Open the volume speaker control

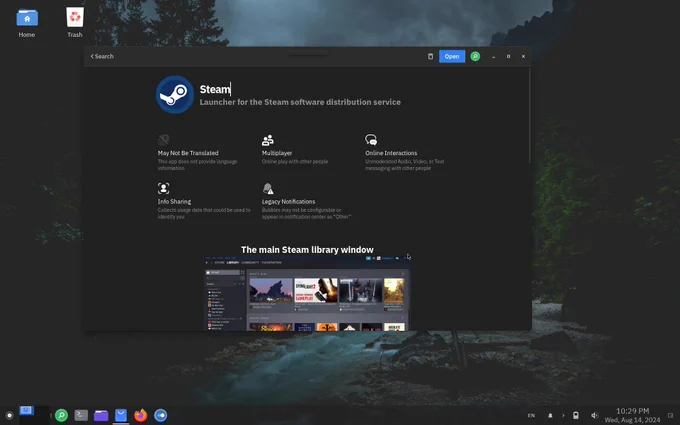[595, 415]
